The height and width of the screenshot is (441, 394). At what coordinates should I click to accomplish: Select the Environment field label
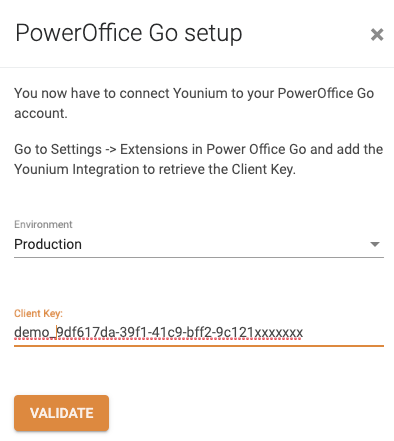[43, 224]
